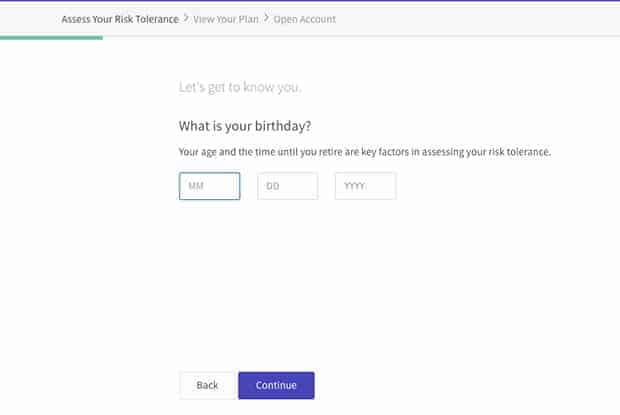This screenshot has width=620, height=415.
Task: Click the 'Let's get to know you.' heading
Action: click(x=240, y=87)
